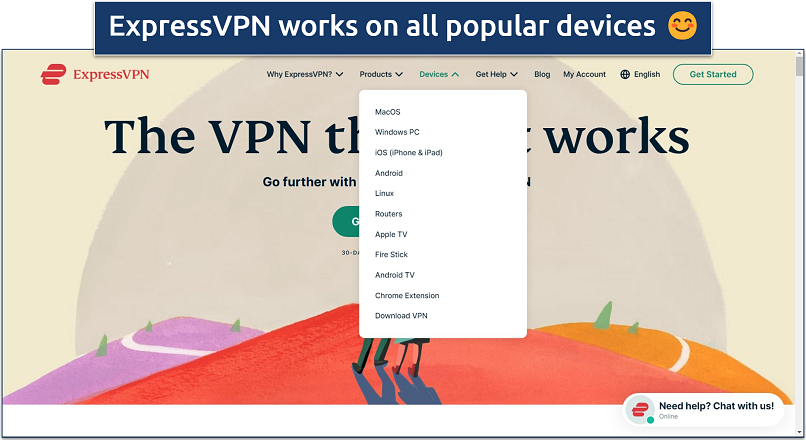Select Chrome Extension from the menu

pos(407,296)
